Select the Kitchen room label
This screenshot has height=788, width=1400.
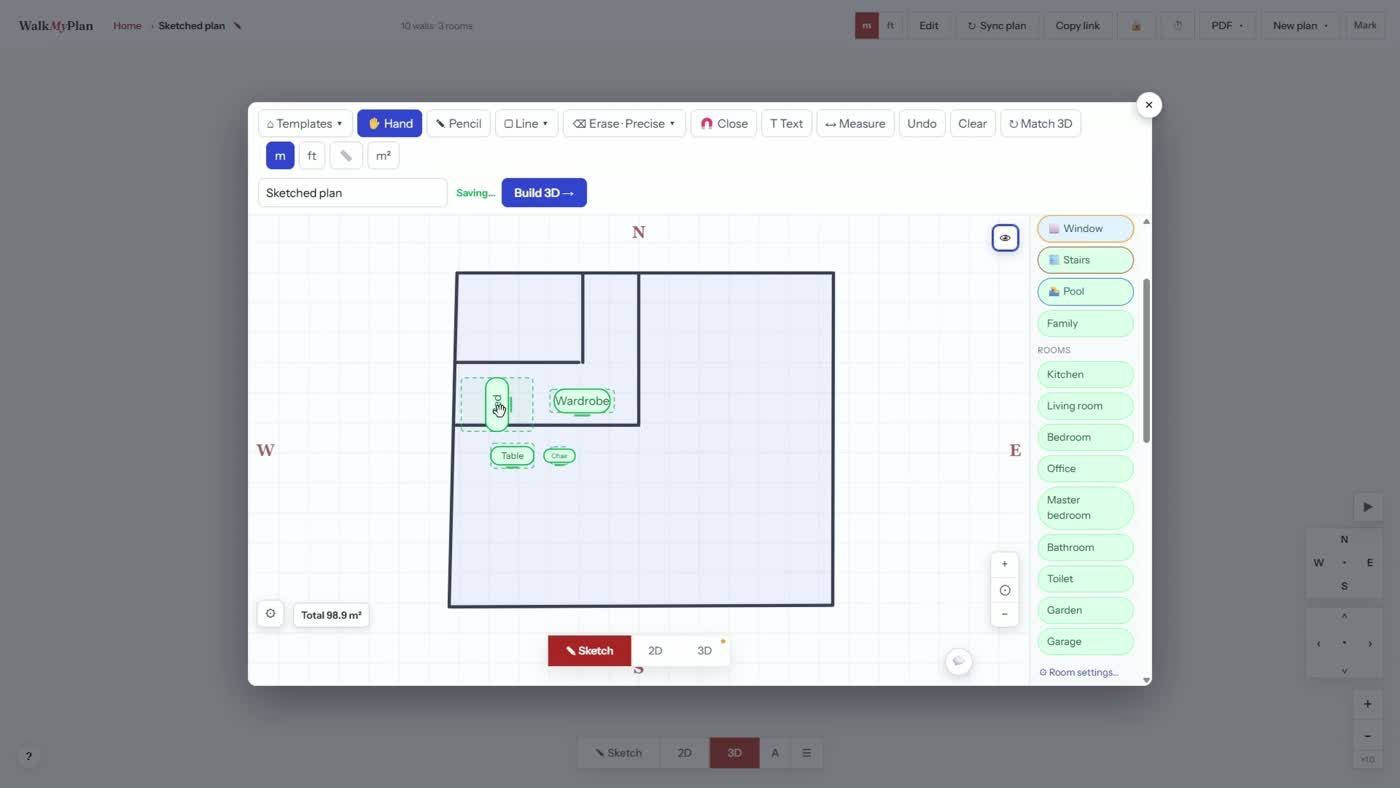1085,375
